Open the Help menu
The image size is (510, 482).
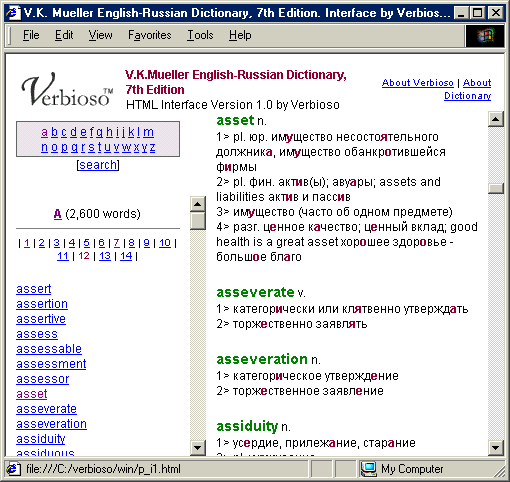[240, 35]
